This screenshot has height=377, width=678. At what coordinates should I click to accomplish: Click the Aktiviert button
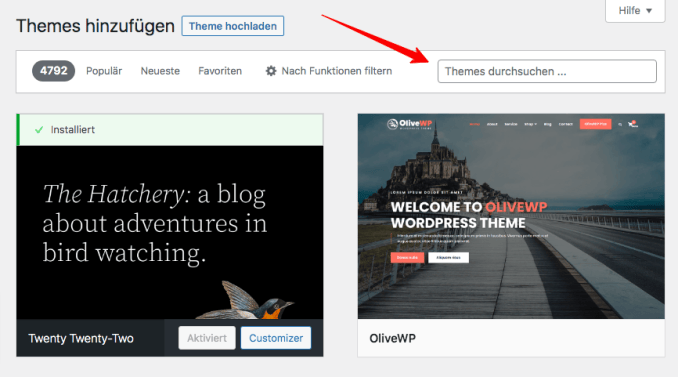207,338
